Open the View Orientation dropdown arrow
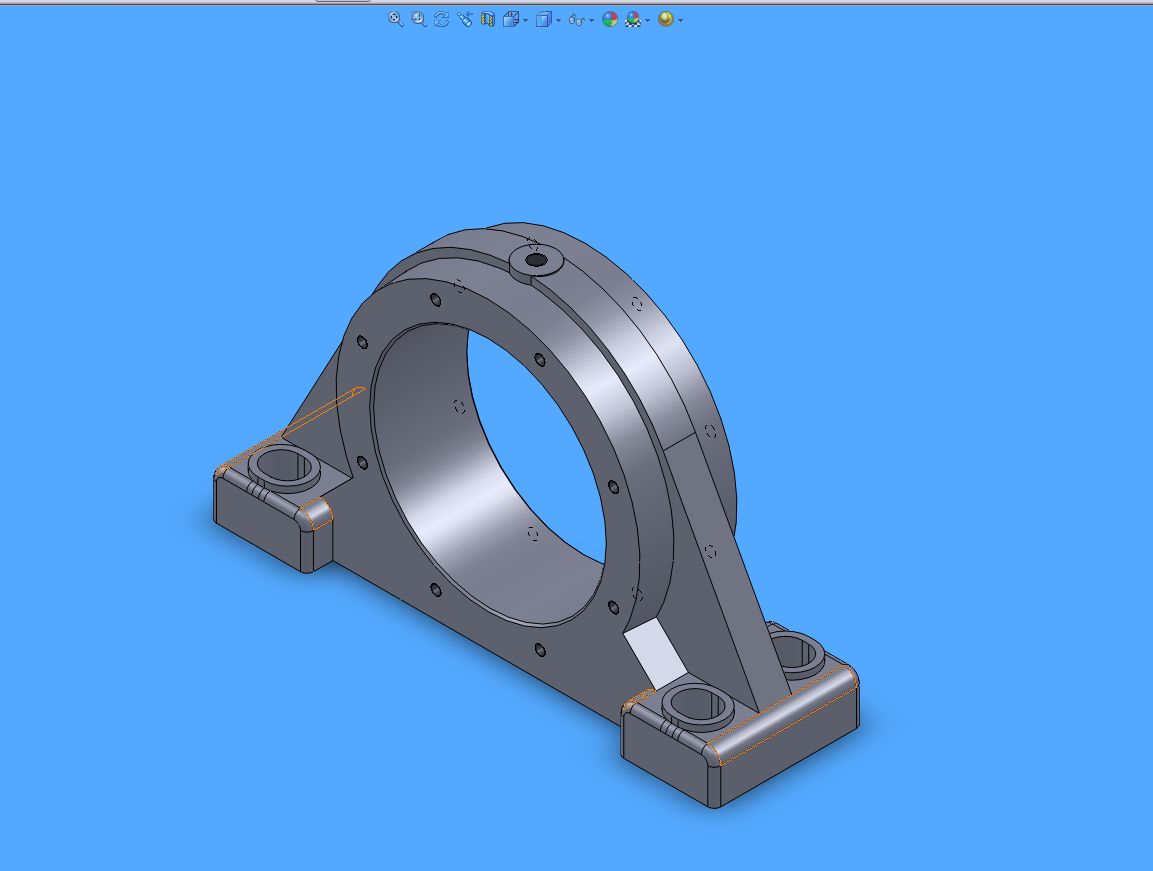The width and height of the screenshot is (1153, 871). [525, 21]
